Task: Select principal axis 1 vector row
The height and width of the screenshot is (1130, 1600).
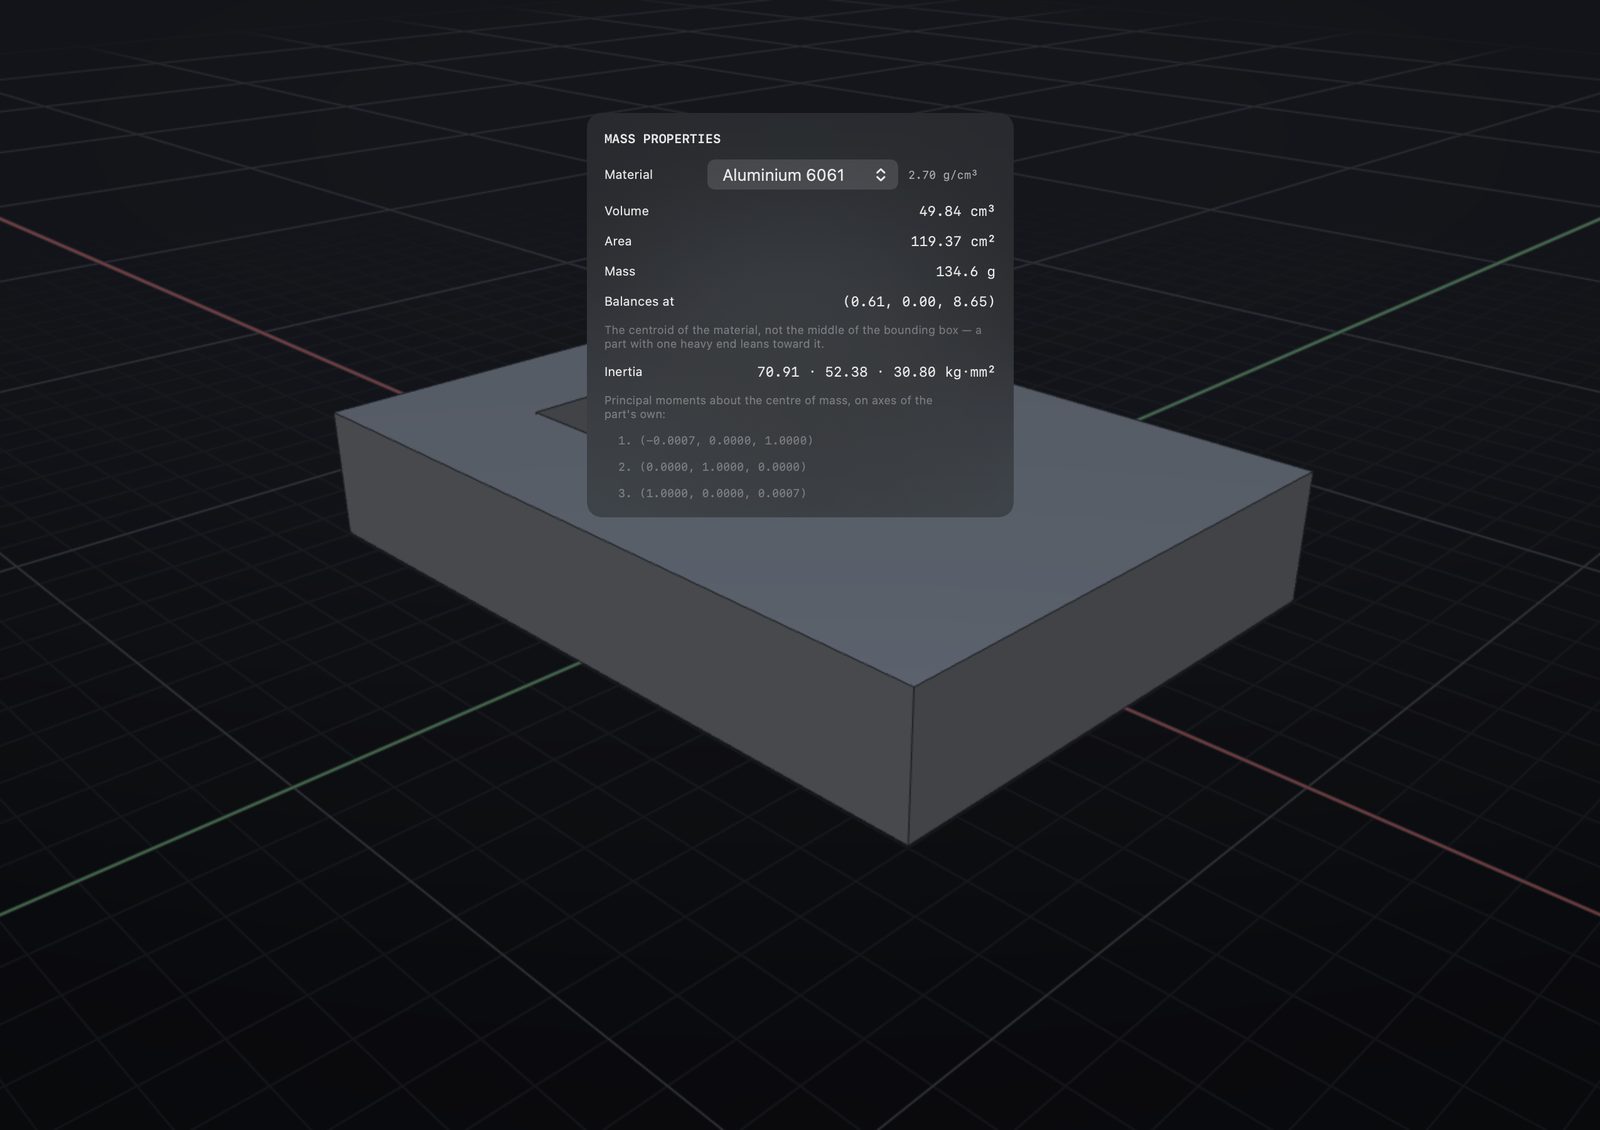Action: (x=715, y=441)
